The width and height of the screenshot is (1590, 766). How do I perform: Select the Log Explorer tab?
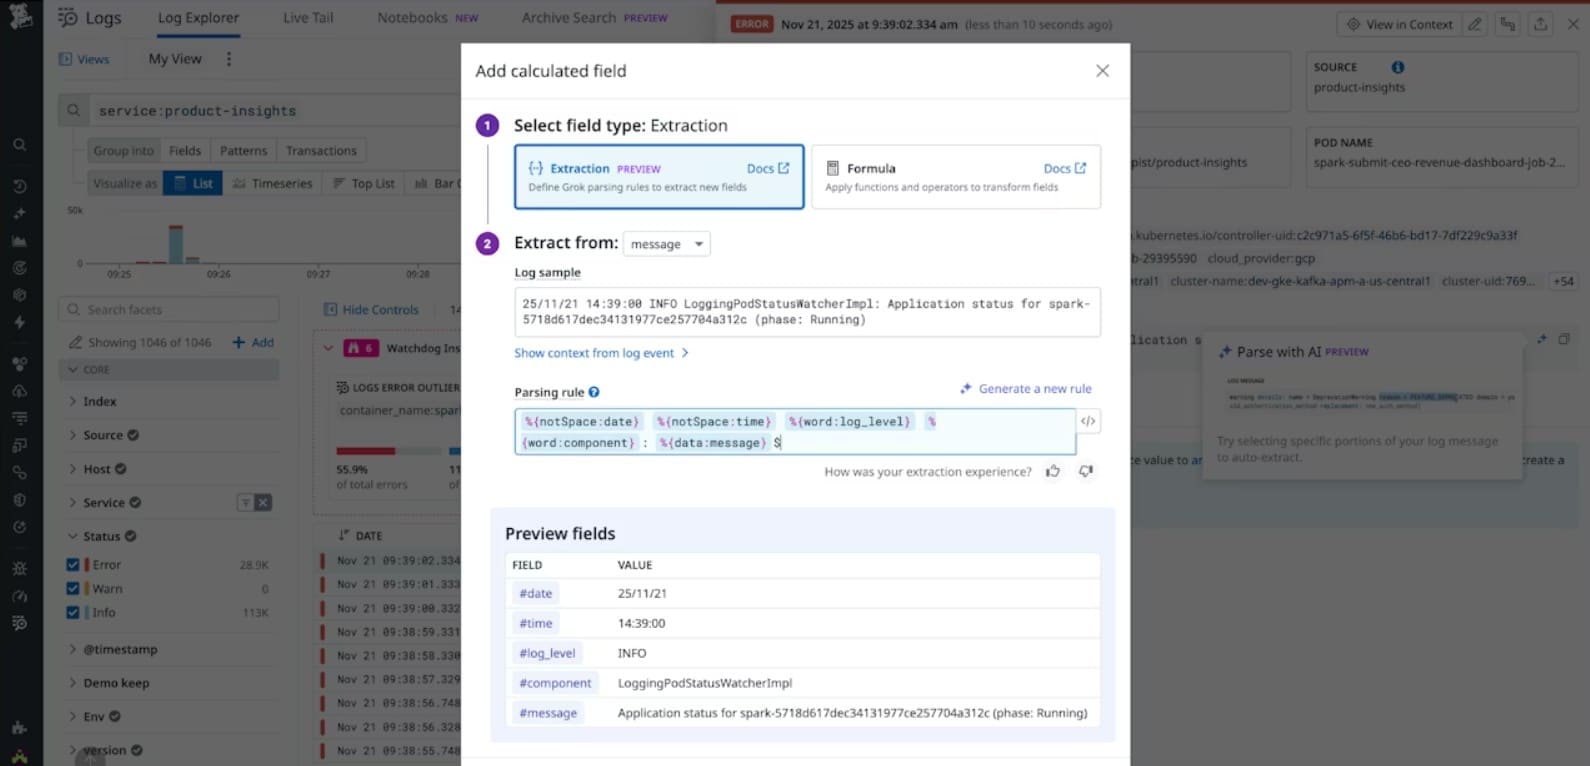pyautogui.click(x=198, y=18)
